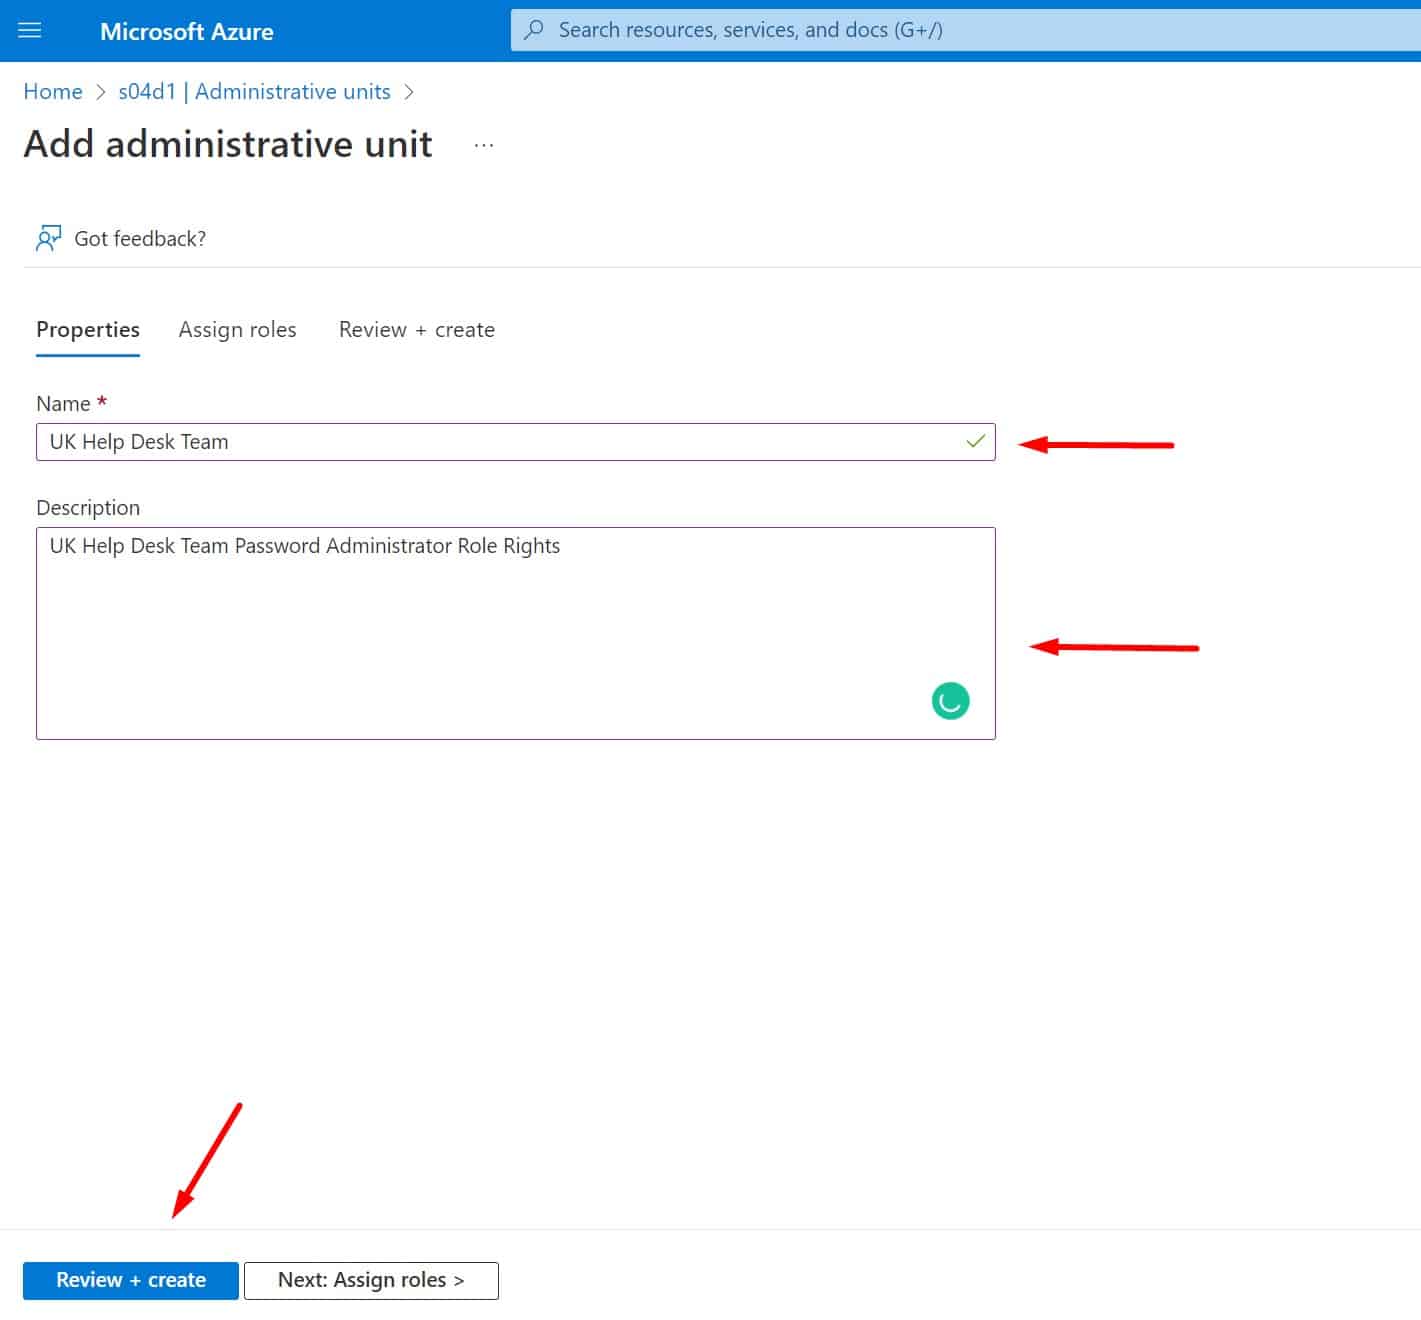1421x1320 pixels.
Task: Click the green spinner in the Description box
Action: pos(949,701)
